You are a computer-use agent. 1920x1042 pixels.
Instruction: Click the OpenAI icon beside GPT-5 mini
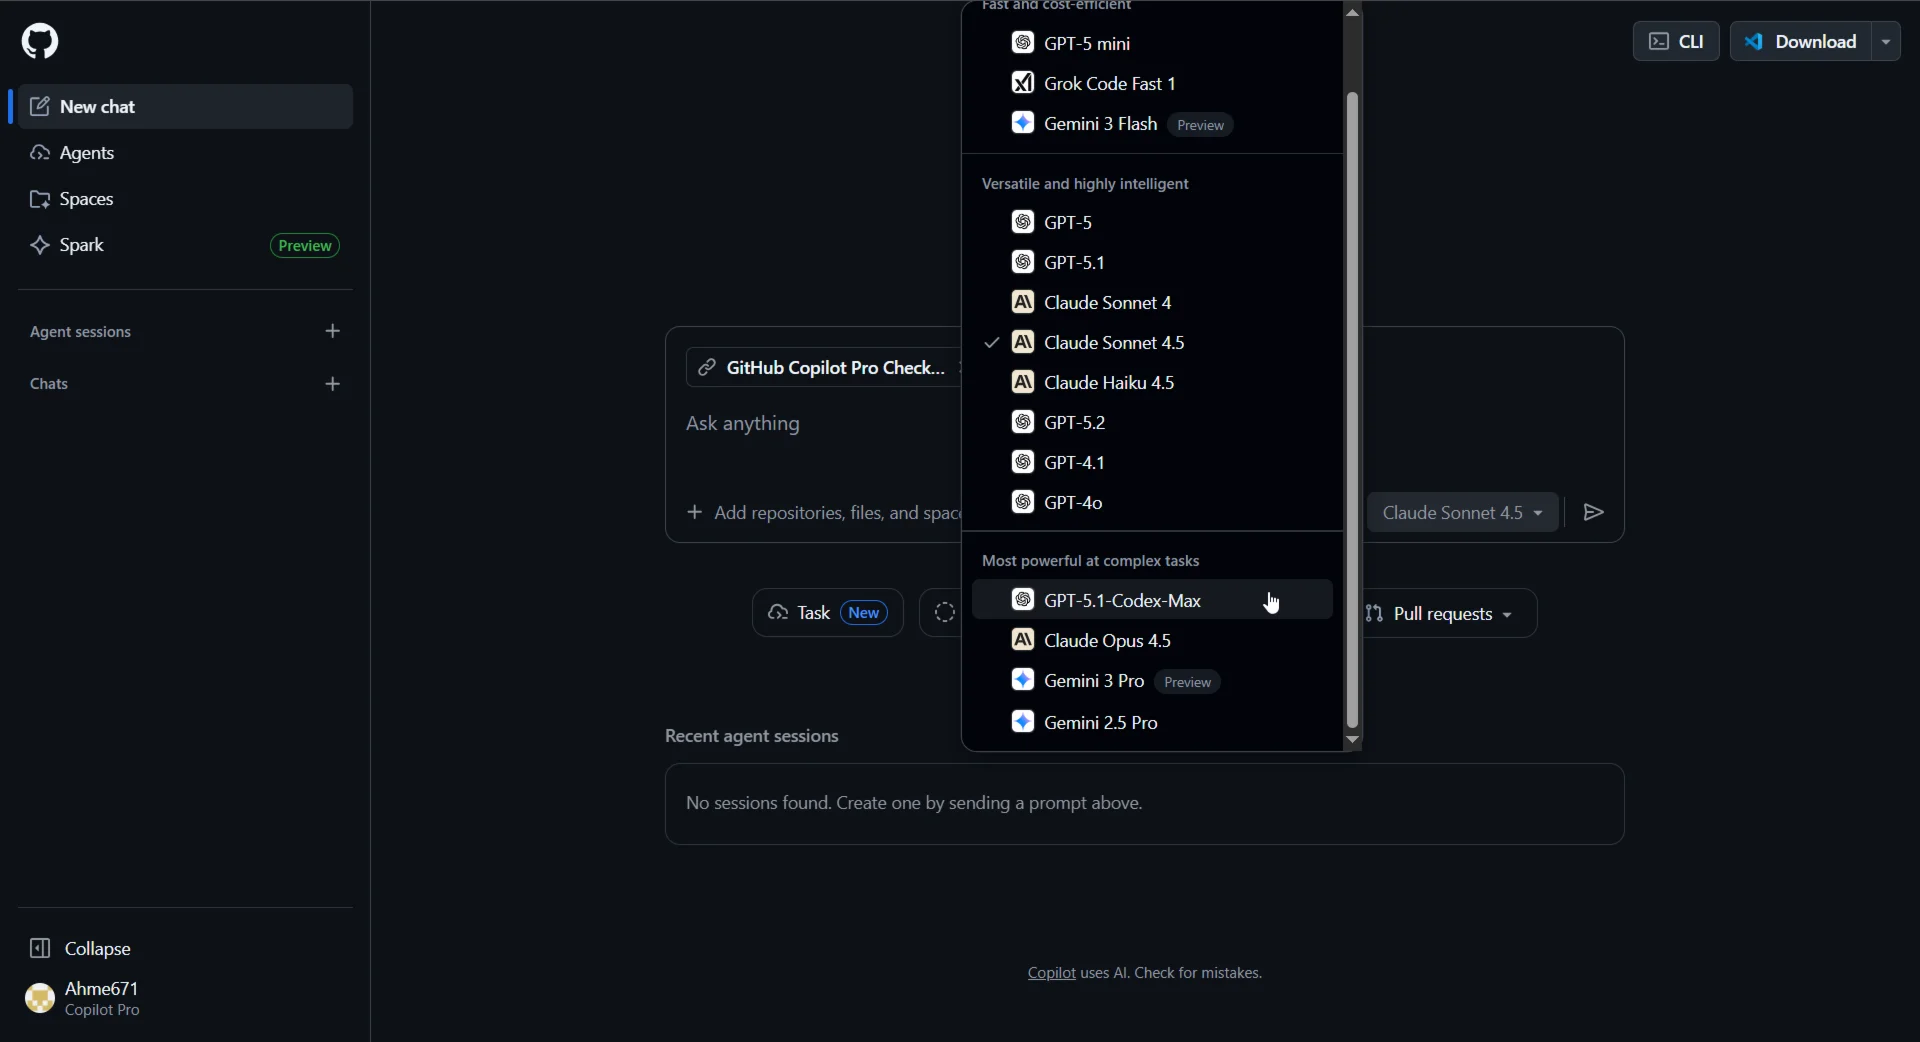tap(1022, 42)
